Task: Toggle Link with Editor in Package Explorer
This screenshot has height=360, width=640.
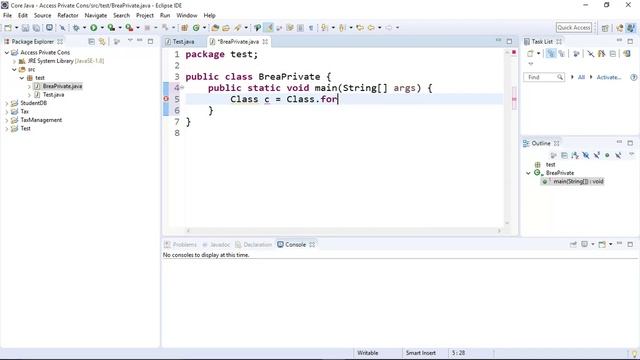Action: 102,42
